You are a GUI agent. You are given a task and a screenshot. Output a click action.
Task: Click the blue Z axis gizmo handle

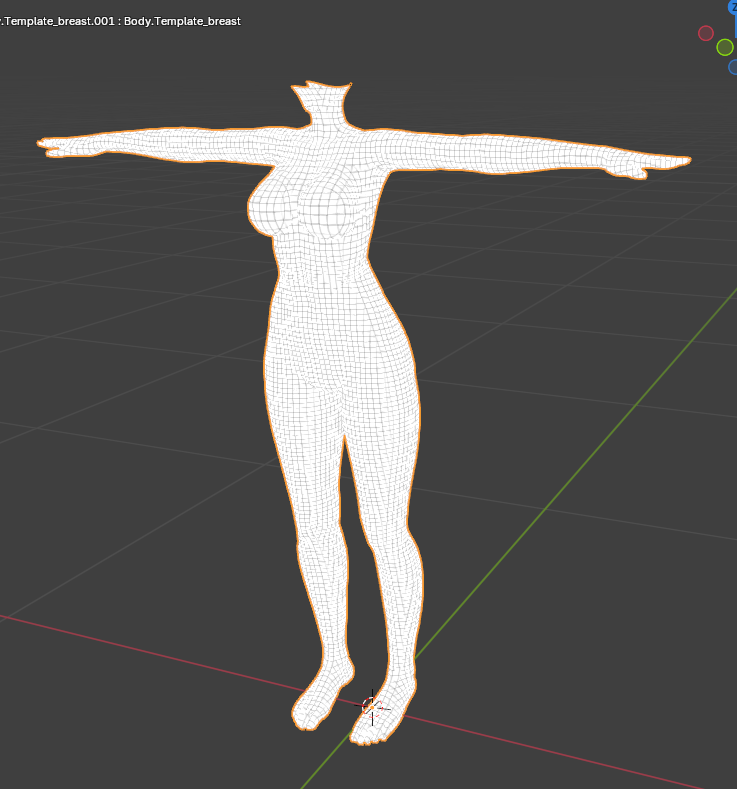tap(733, 8)
